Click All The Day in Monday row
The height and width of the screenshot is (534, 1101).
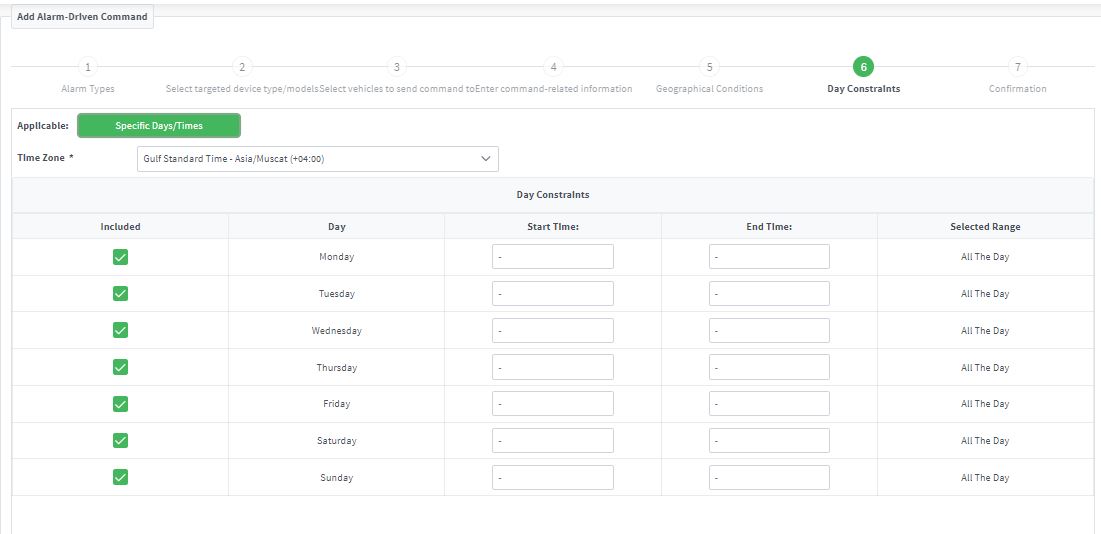pos(985,257)
